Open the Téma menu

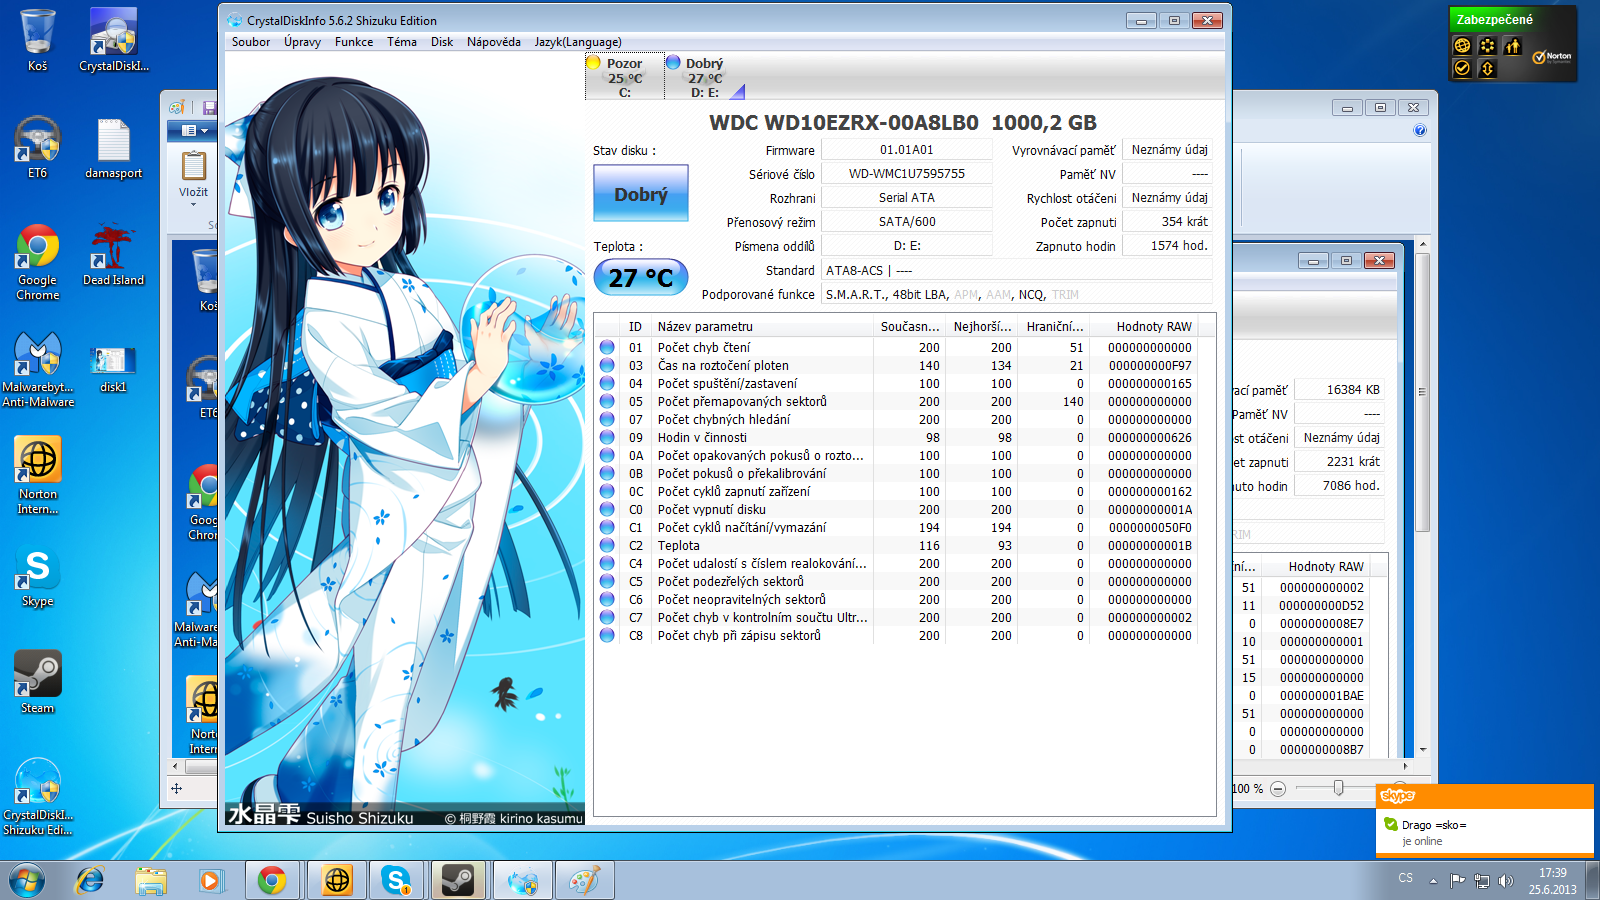402,42
